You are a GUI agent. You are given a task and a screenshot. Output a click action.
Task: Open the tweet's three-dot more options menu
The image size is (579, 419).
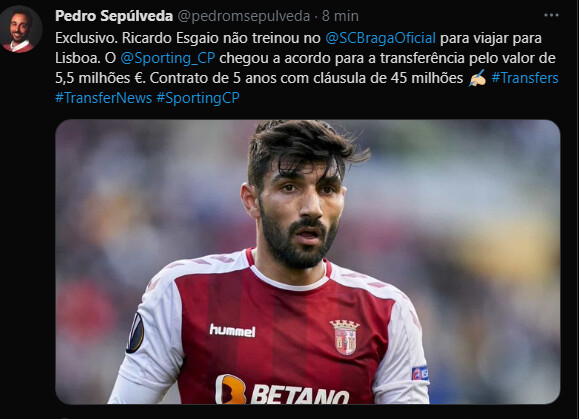(x=551, y=16)
